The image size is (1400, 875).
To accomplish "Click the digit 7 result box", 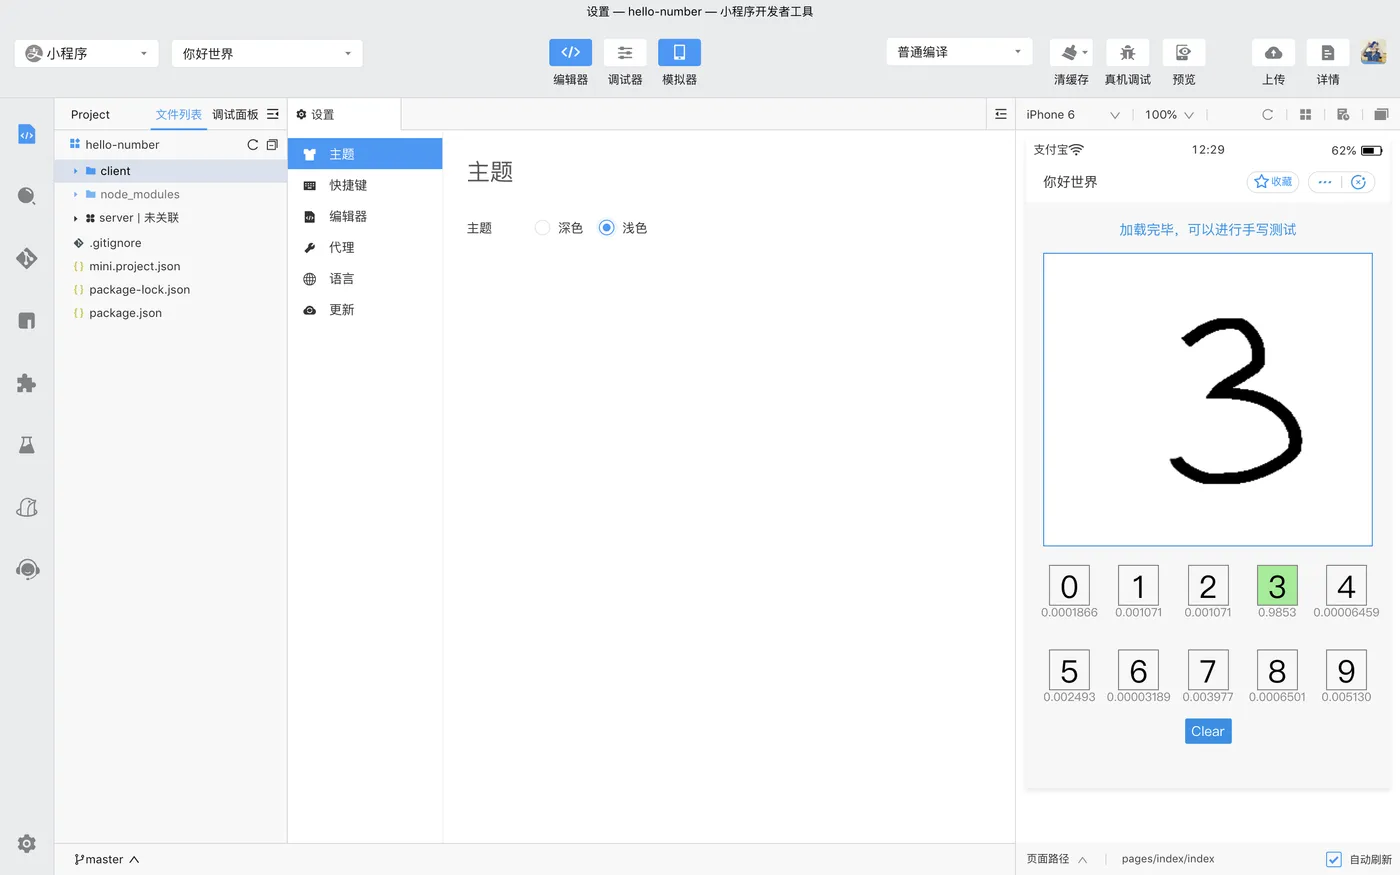I will [x=1208, y=670].
